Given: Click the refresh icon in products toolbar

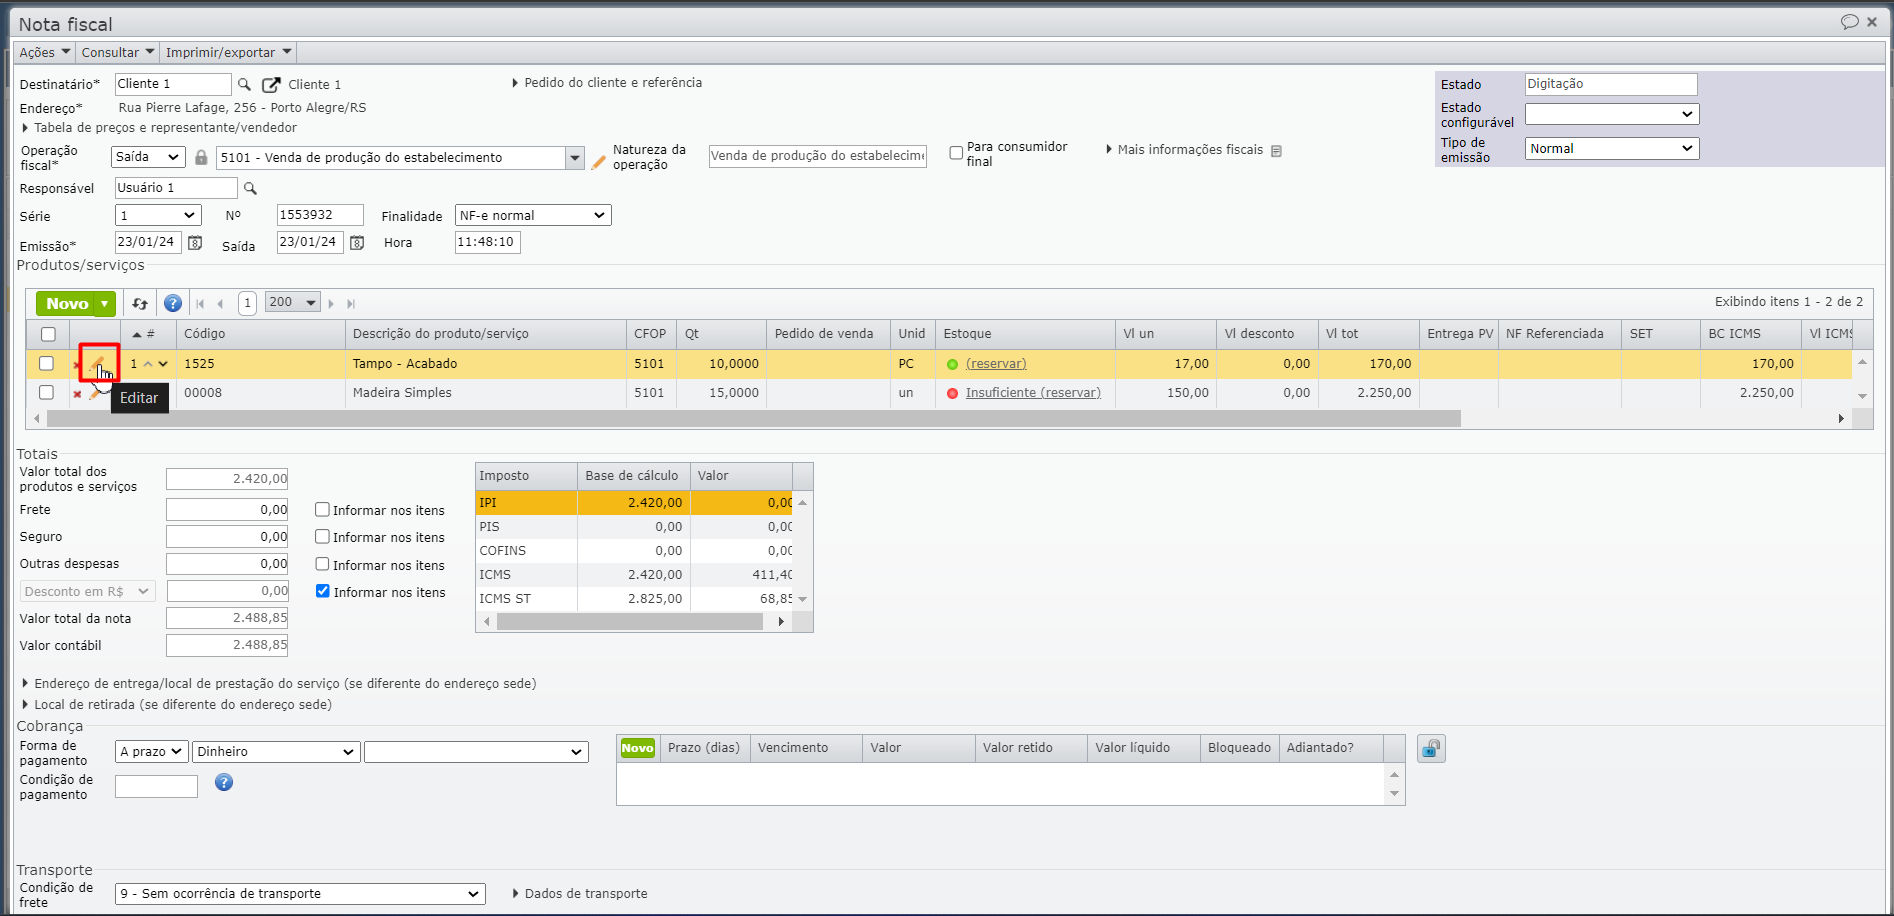Looking at the screenshot, I should tap(140, 304).
